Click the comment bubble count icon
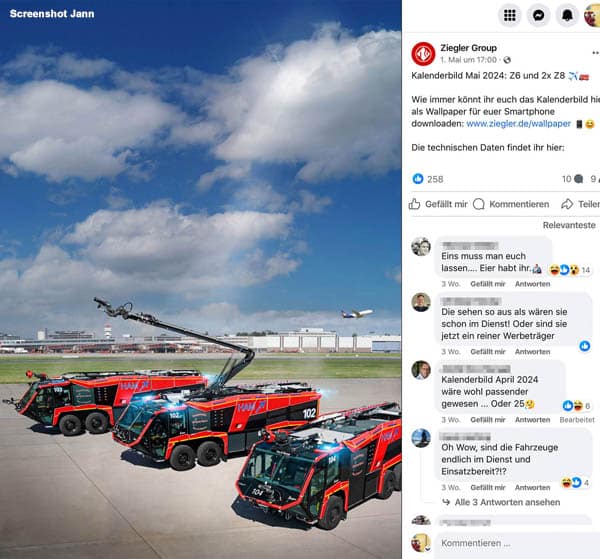 click(579, 179)
